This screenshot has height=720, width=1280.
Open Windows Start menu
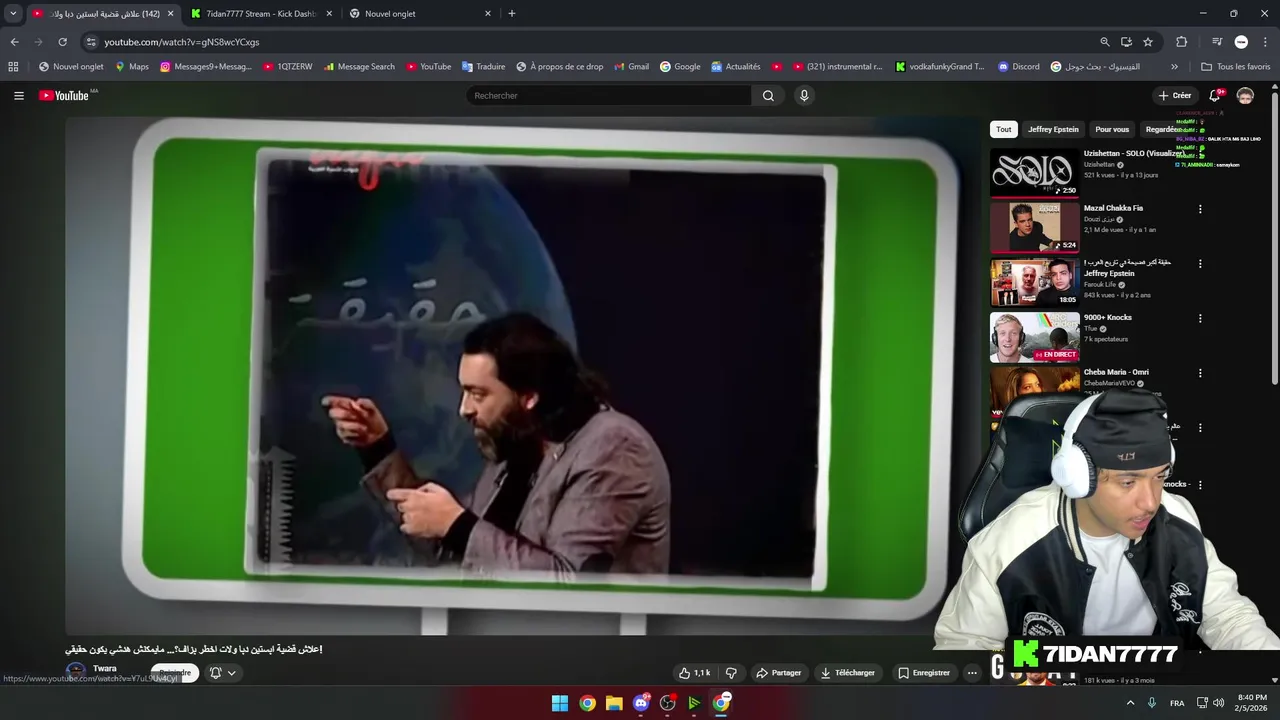[x=560, y=703]
